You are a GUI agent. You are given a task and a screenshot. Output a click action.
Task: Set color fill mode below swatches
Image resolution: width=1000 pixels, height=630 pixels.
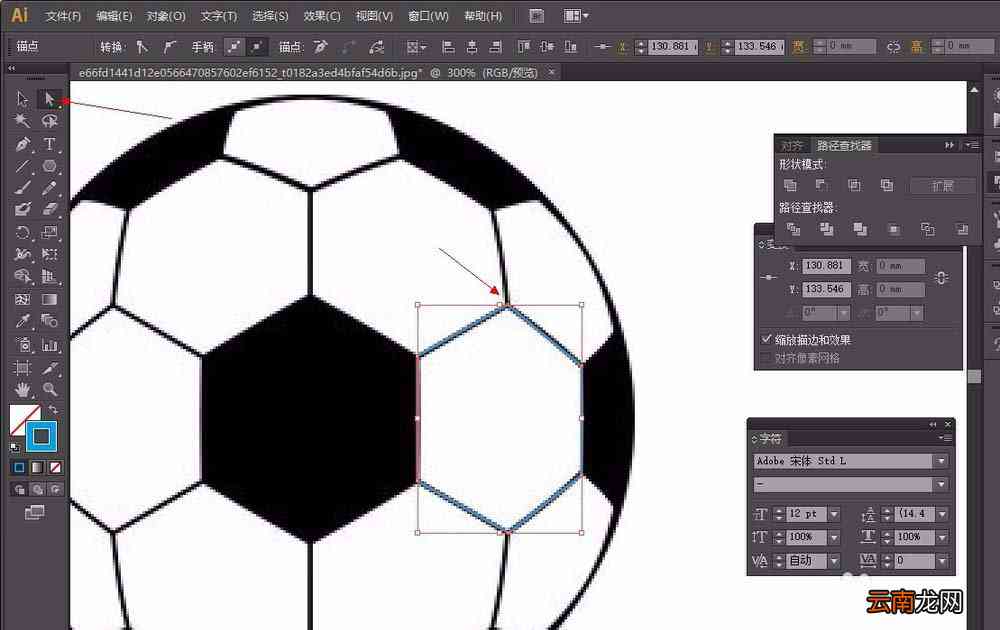click(x=20, y=467)
